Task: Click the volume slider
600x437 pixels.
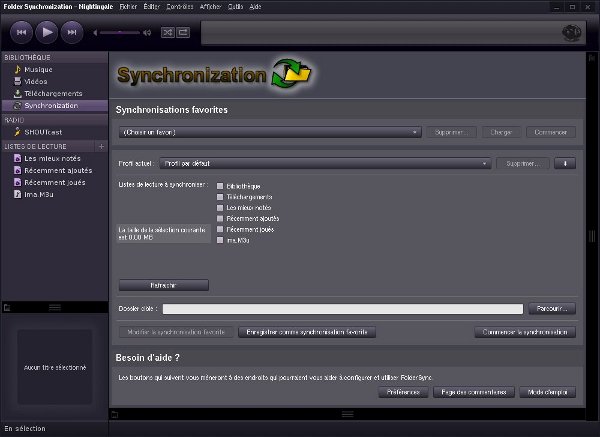Action: click(x=120, y=33)
